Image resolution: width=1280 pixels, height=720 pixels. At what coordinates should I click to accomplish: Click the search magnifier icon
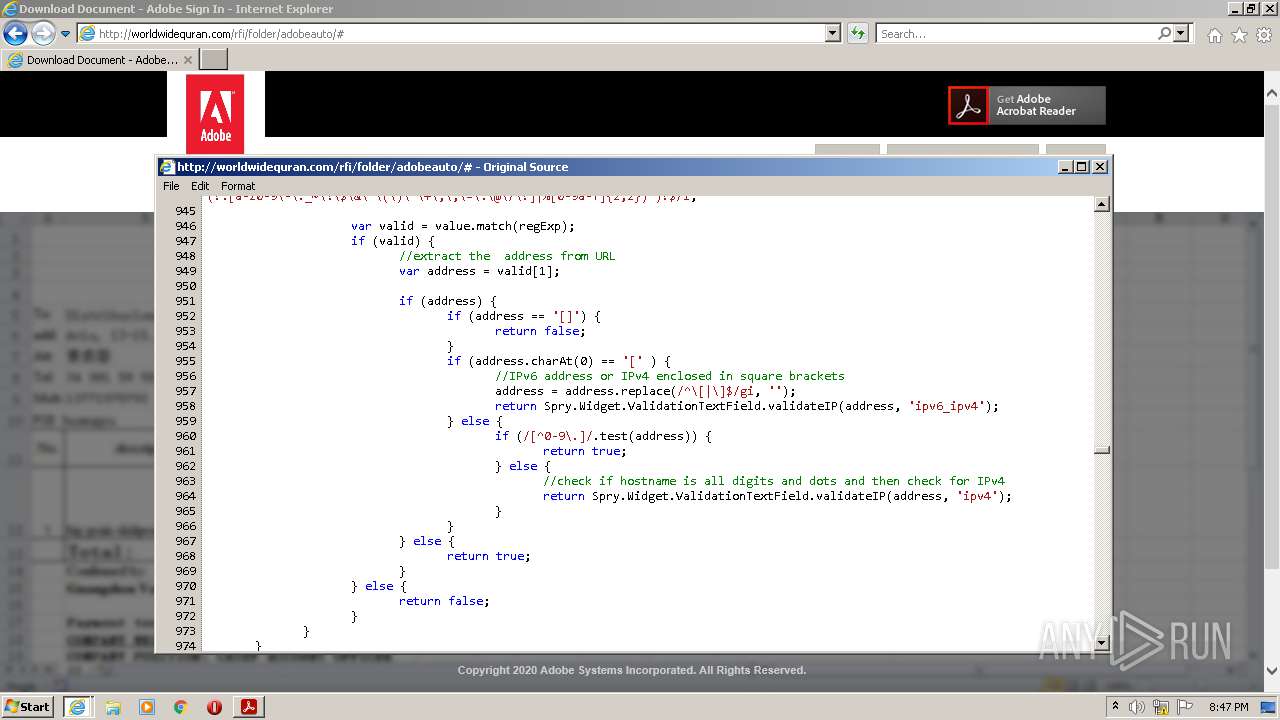(1164, 33)
